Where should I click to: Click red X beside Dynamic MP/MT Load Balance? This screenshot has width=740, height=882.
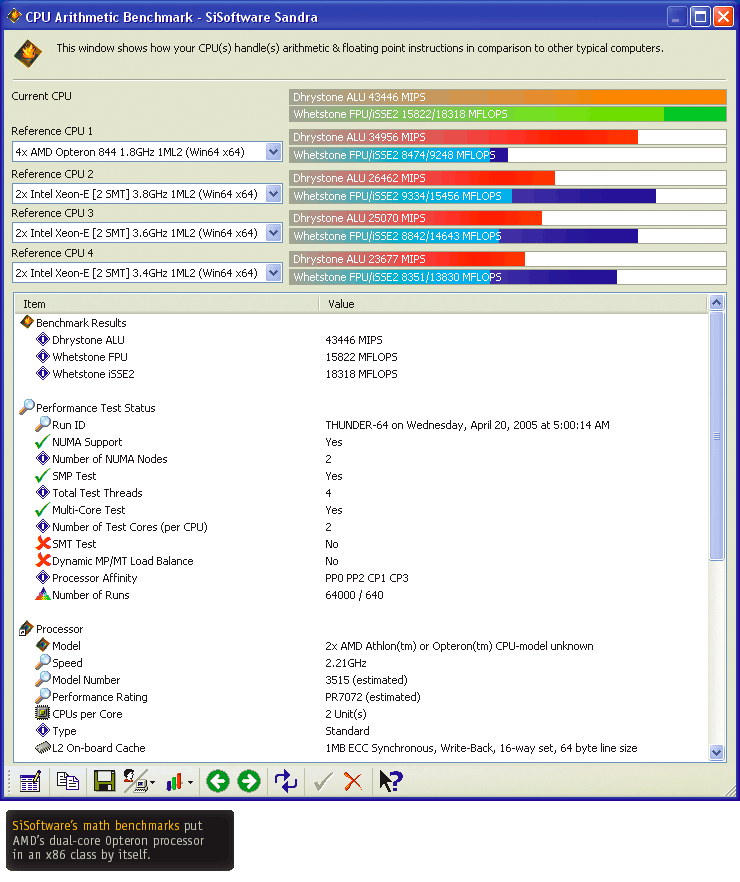[43, 560]
